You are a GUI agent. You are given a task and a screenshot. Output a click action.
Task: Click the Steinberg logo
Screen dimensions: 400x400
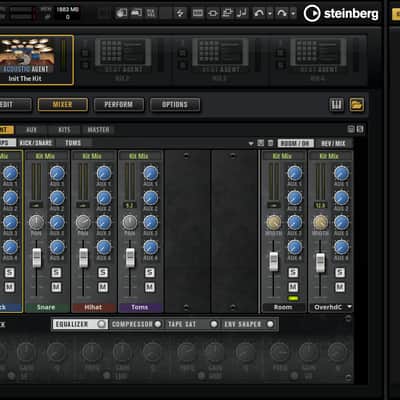point(341,13)
